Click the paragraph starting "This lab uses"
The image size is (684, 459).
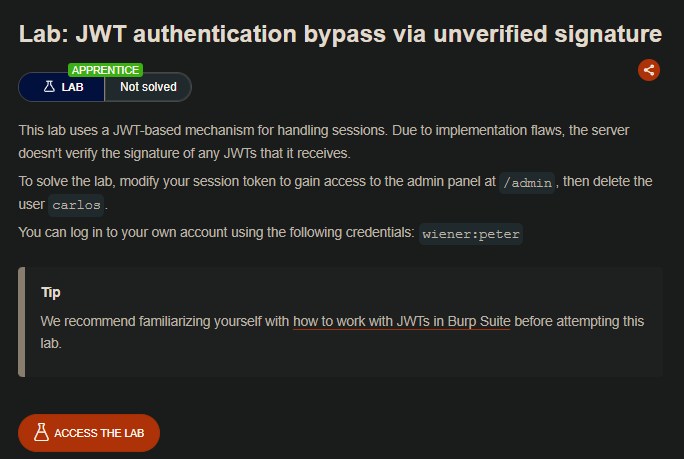pyautogui.click(x=300, y=131)
